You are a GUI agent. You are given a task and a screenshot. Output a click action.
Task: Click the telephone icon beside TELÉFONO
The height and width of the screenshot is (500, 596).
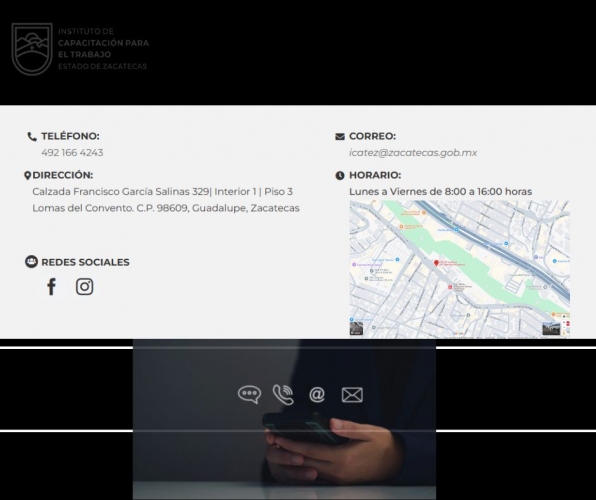32,137
